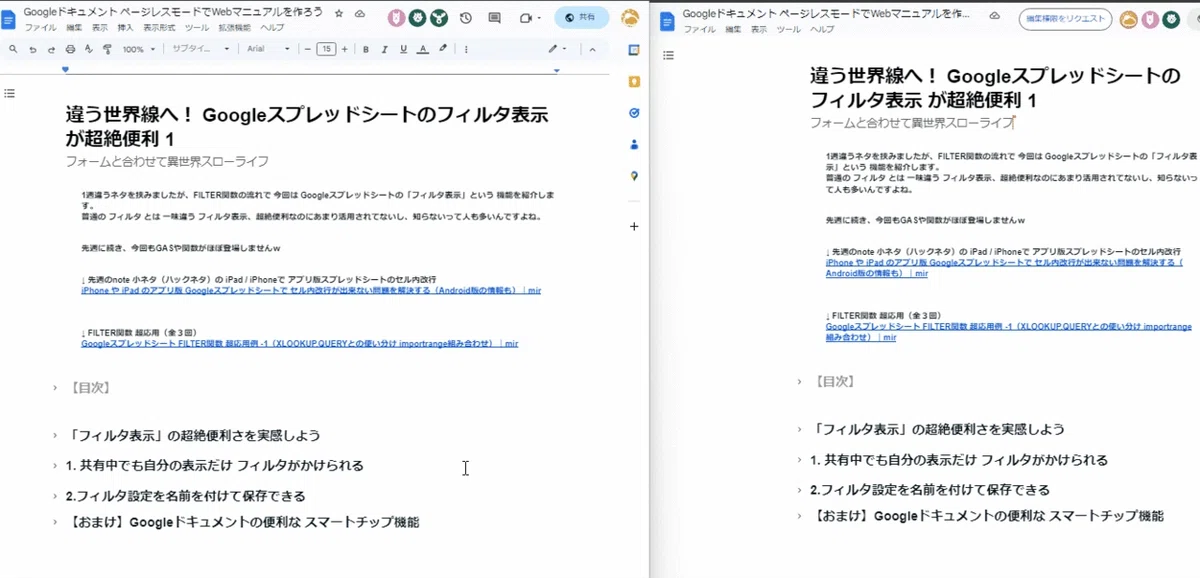Expand 「フィルタ表示」の超絶便利さ heading in left document
The height and width of the screenshot is (578, 1200).
[56, 435]
